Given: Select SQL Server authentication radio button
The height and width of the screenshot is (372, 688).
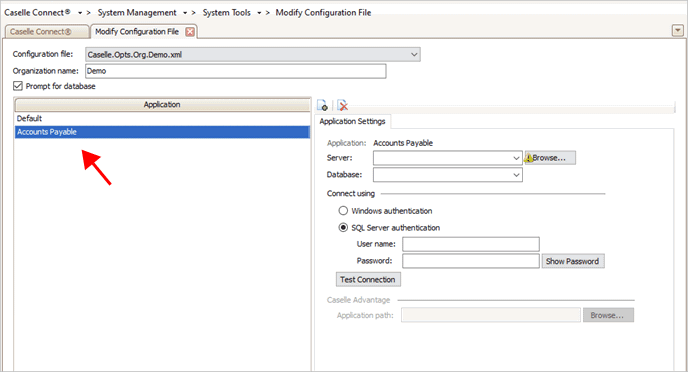Looking at the screenshot, I should click(343, 228).
